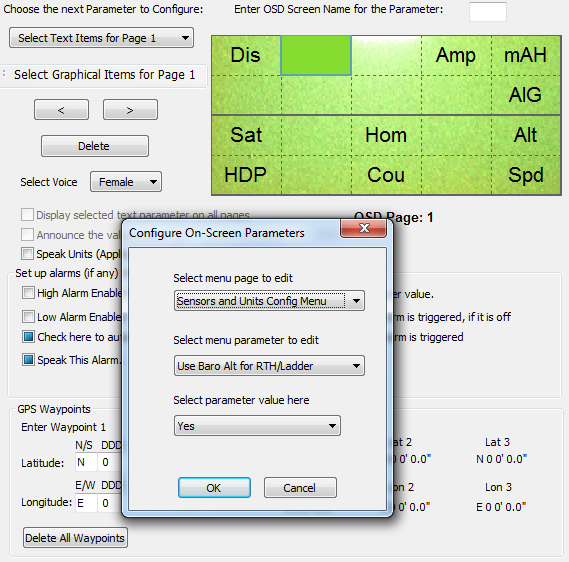Open the Use Baro Alt parameter dropdown
The image size is (569, 562).
point(269,365)
